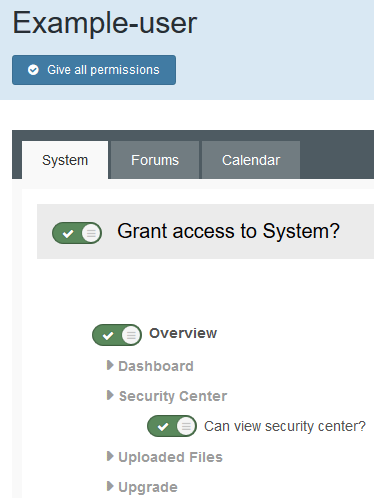Screen dimensions: 374x498
Task: Click the checkmark icon in Give all permissions
Action: point(33,70)
